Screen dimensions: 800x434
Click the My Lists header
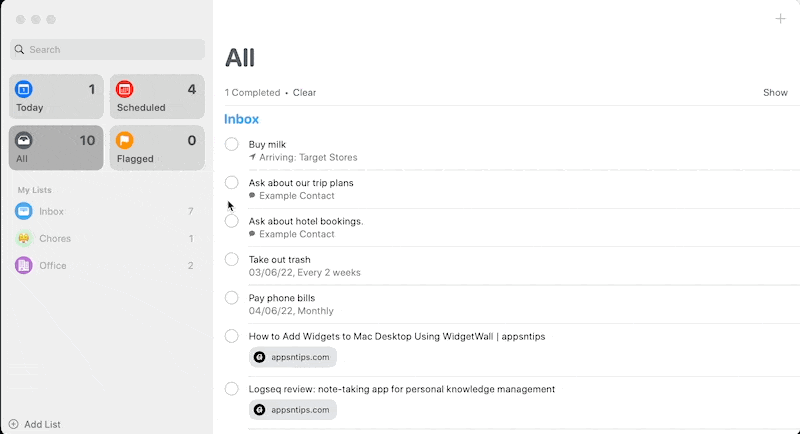pyautogui.click(x=35, y=190)
